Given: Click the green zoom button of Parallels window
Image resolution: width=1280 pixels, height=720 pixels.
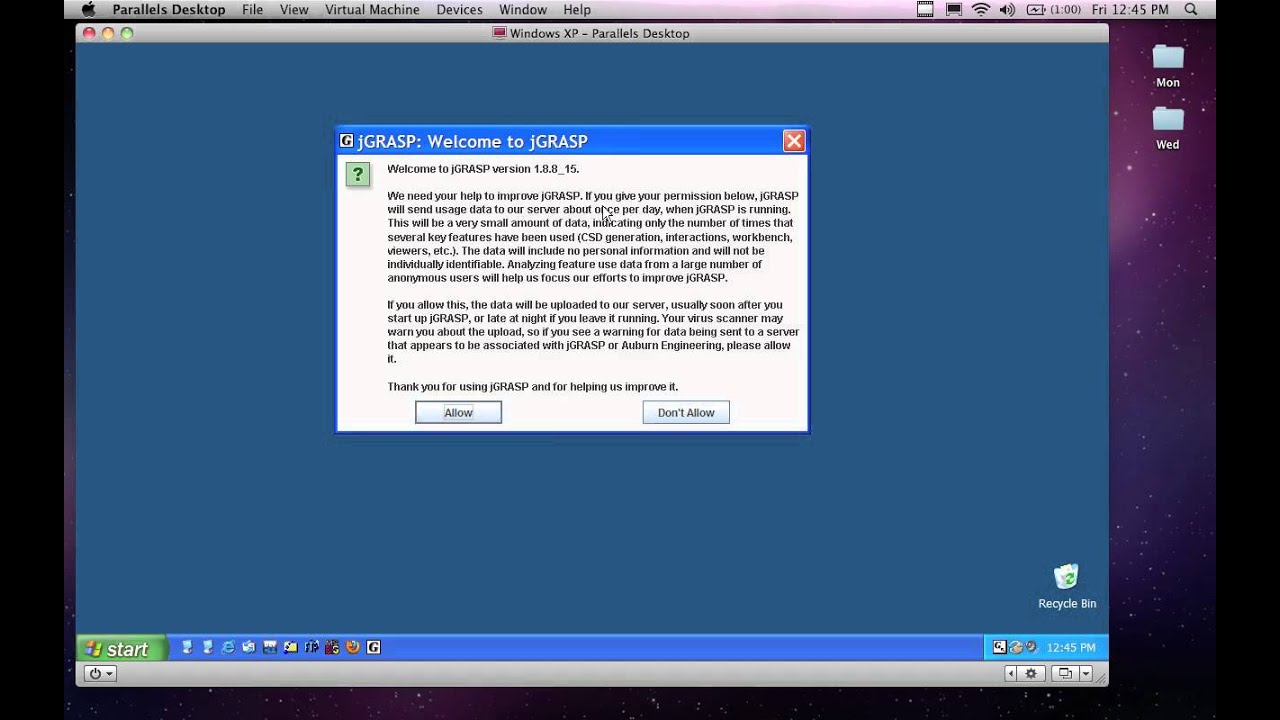Looking at the screenshot, I should click(x=127, y=33).
